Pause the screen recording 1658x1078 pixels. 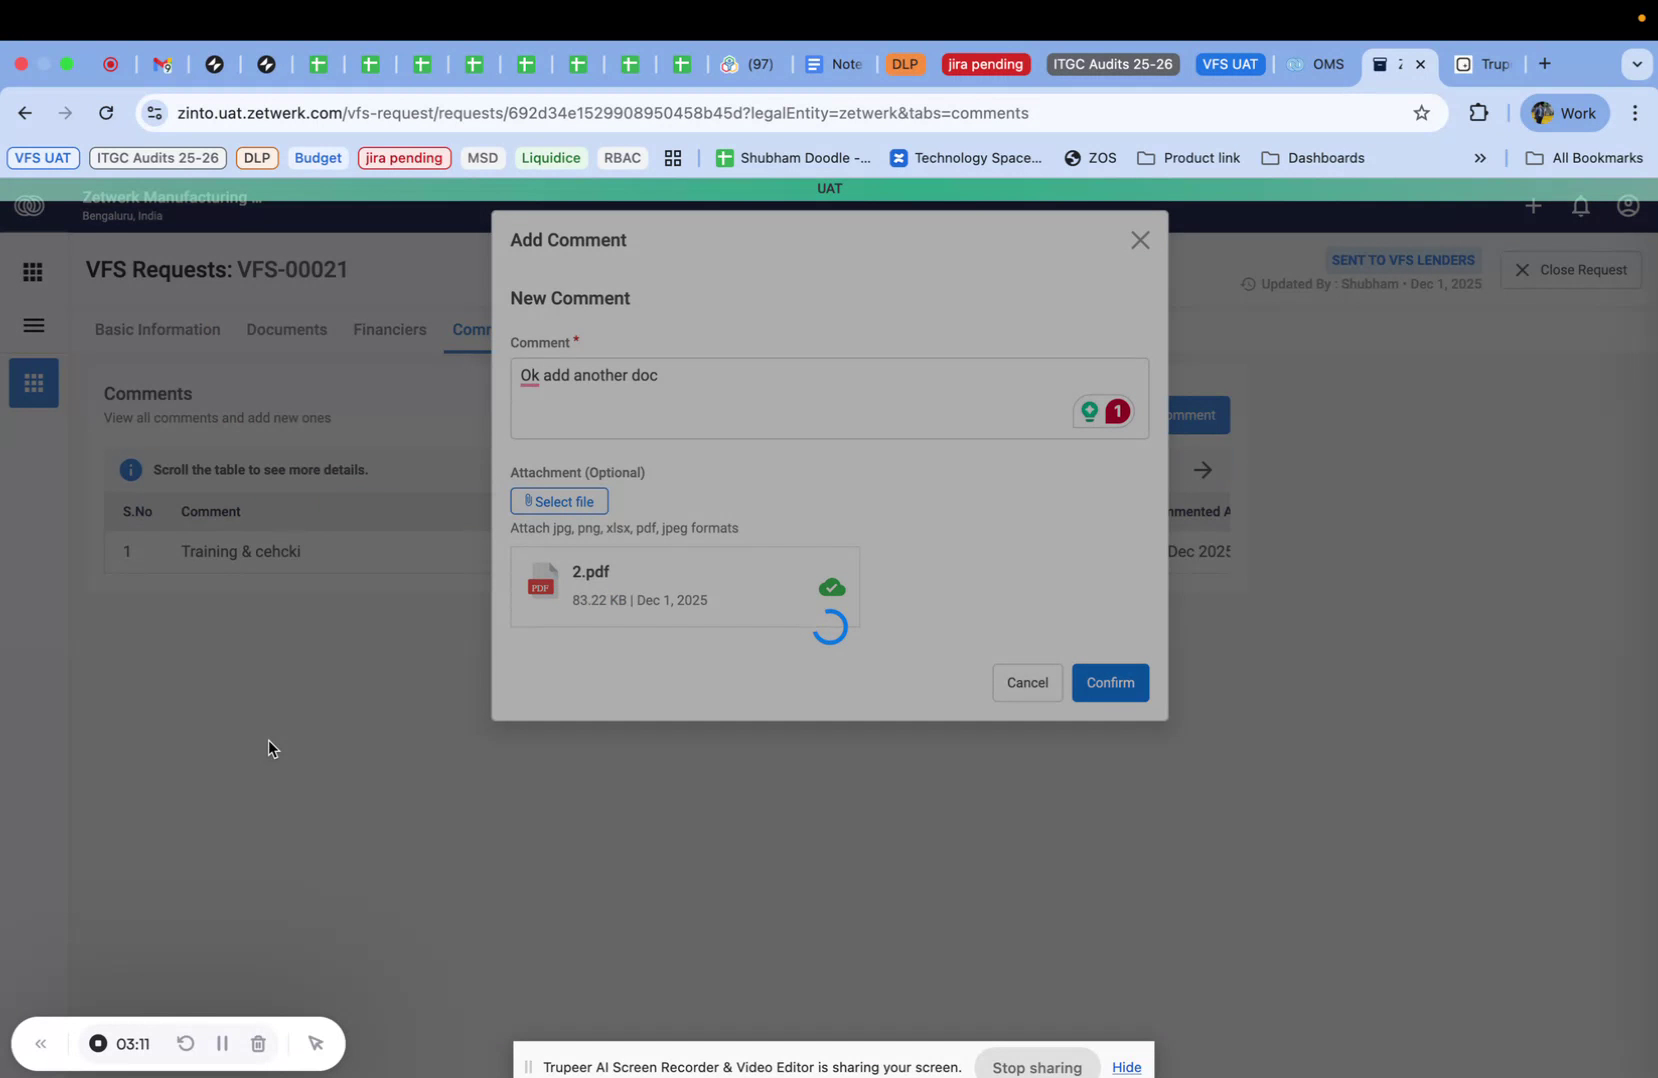tap(222, 1043)
